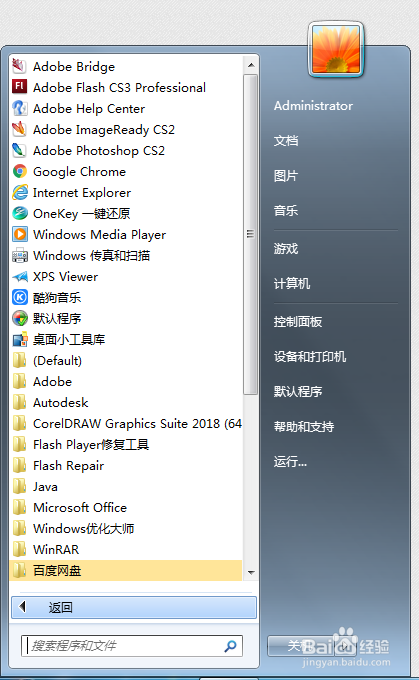The image size is (419, 680).
Task: Click the 酷狗音乐 app icon
Action: click(x=20, y=297)
